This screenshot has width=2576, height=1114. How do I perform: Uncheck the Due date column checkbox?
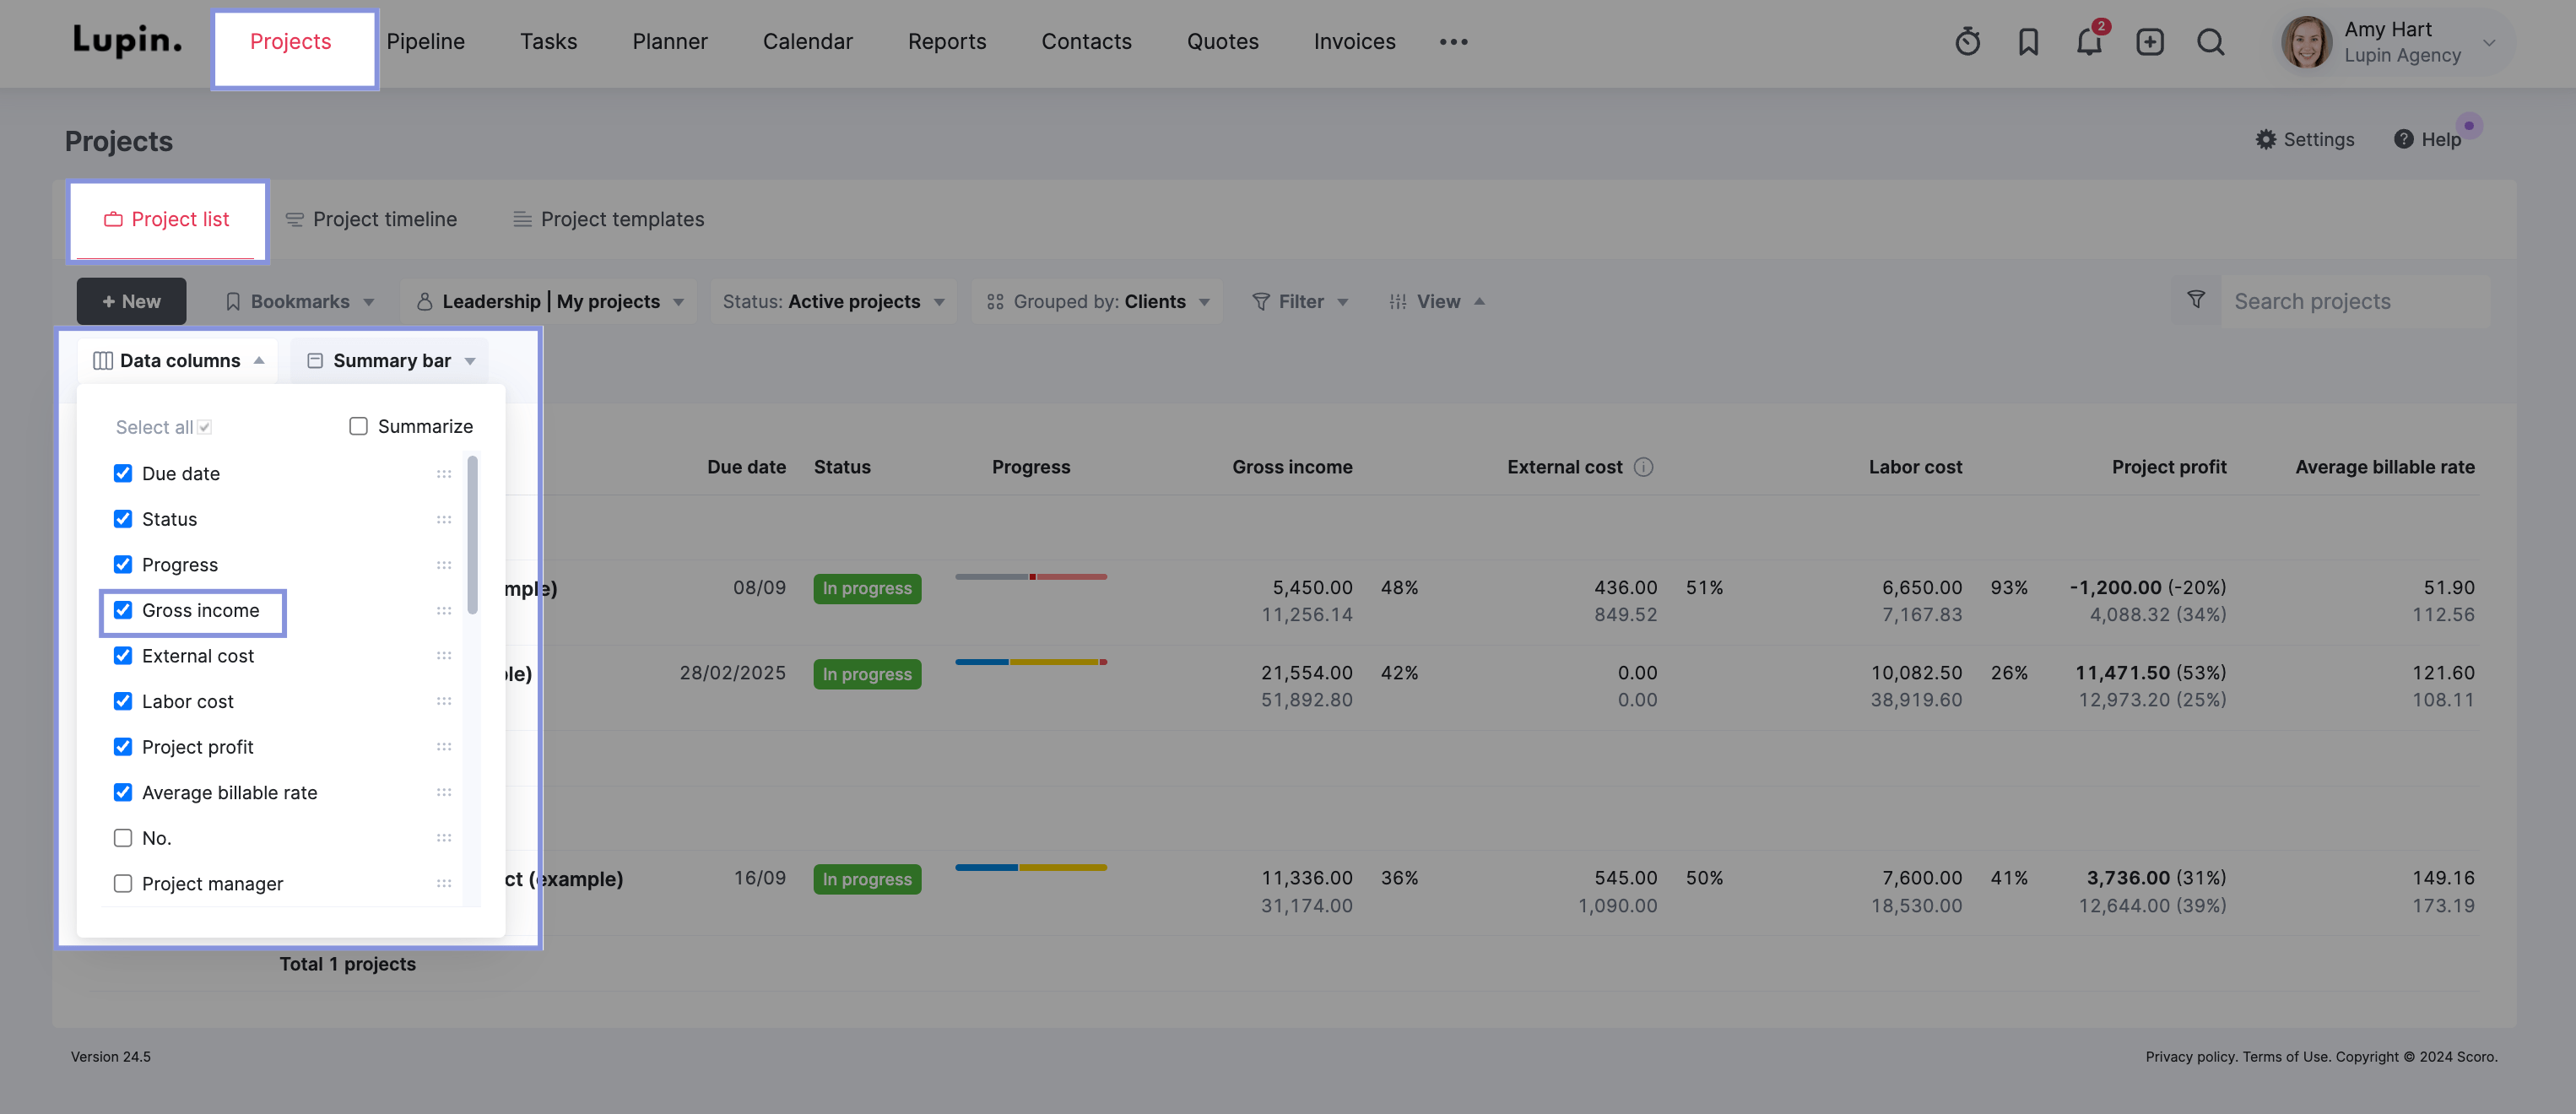[123, 473]
